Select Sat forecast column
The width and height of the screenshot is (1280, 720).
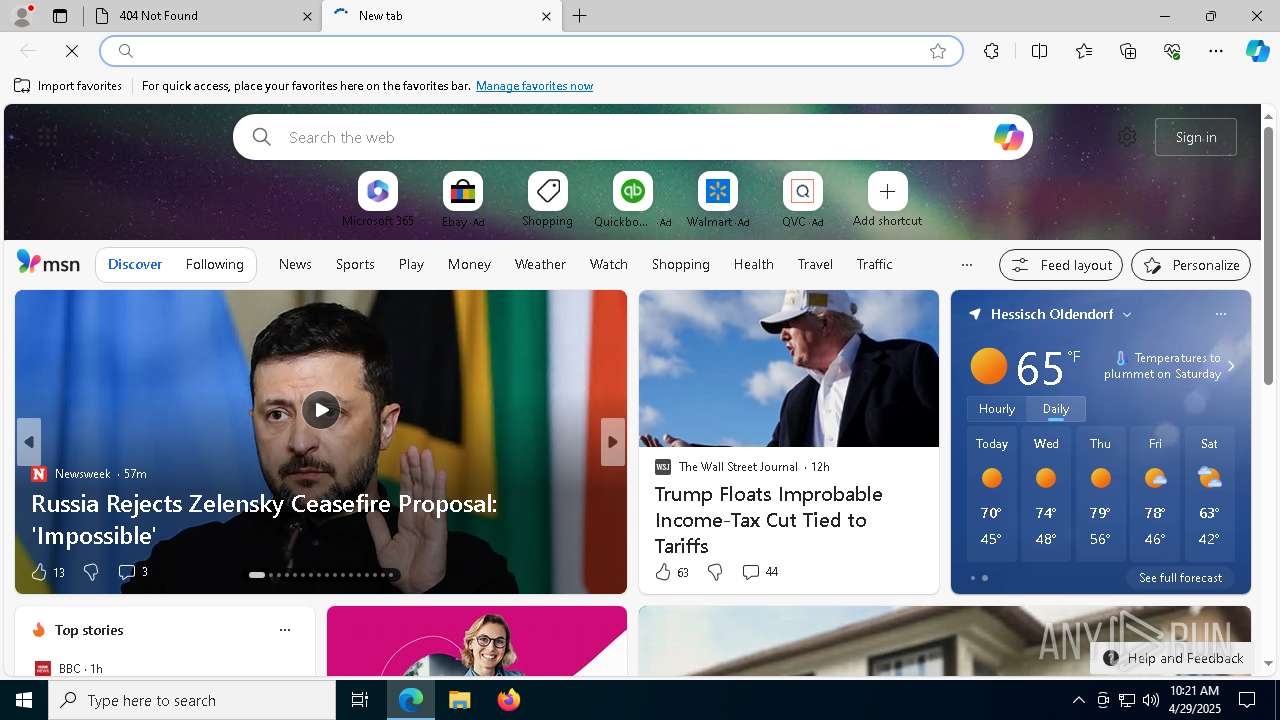click(1209, 494)
